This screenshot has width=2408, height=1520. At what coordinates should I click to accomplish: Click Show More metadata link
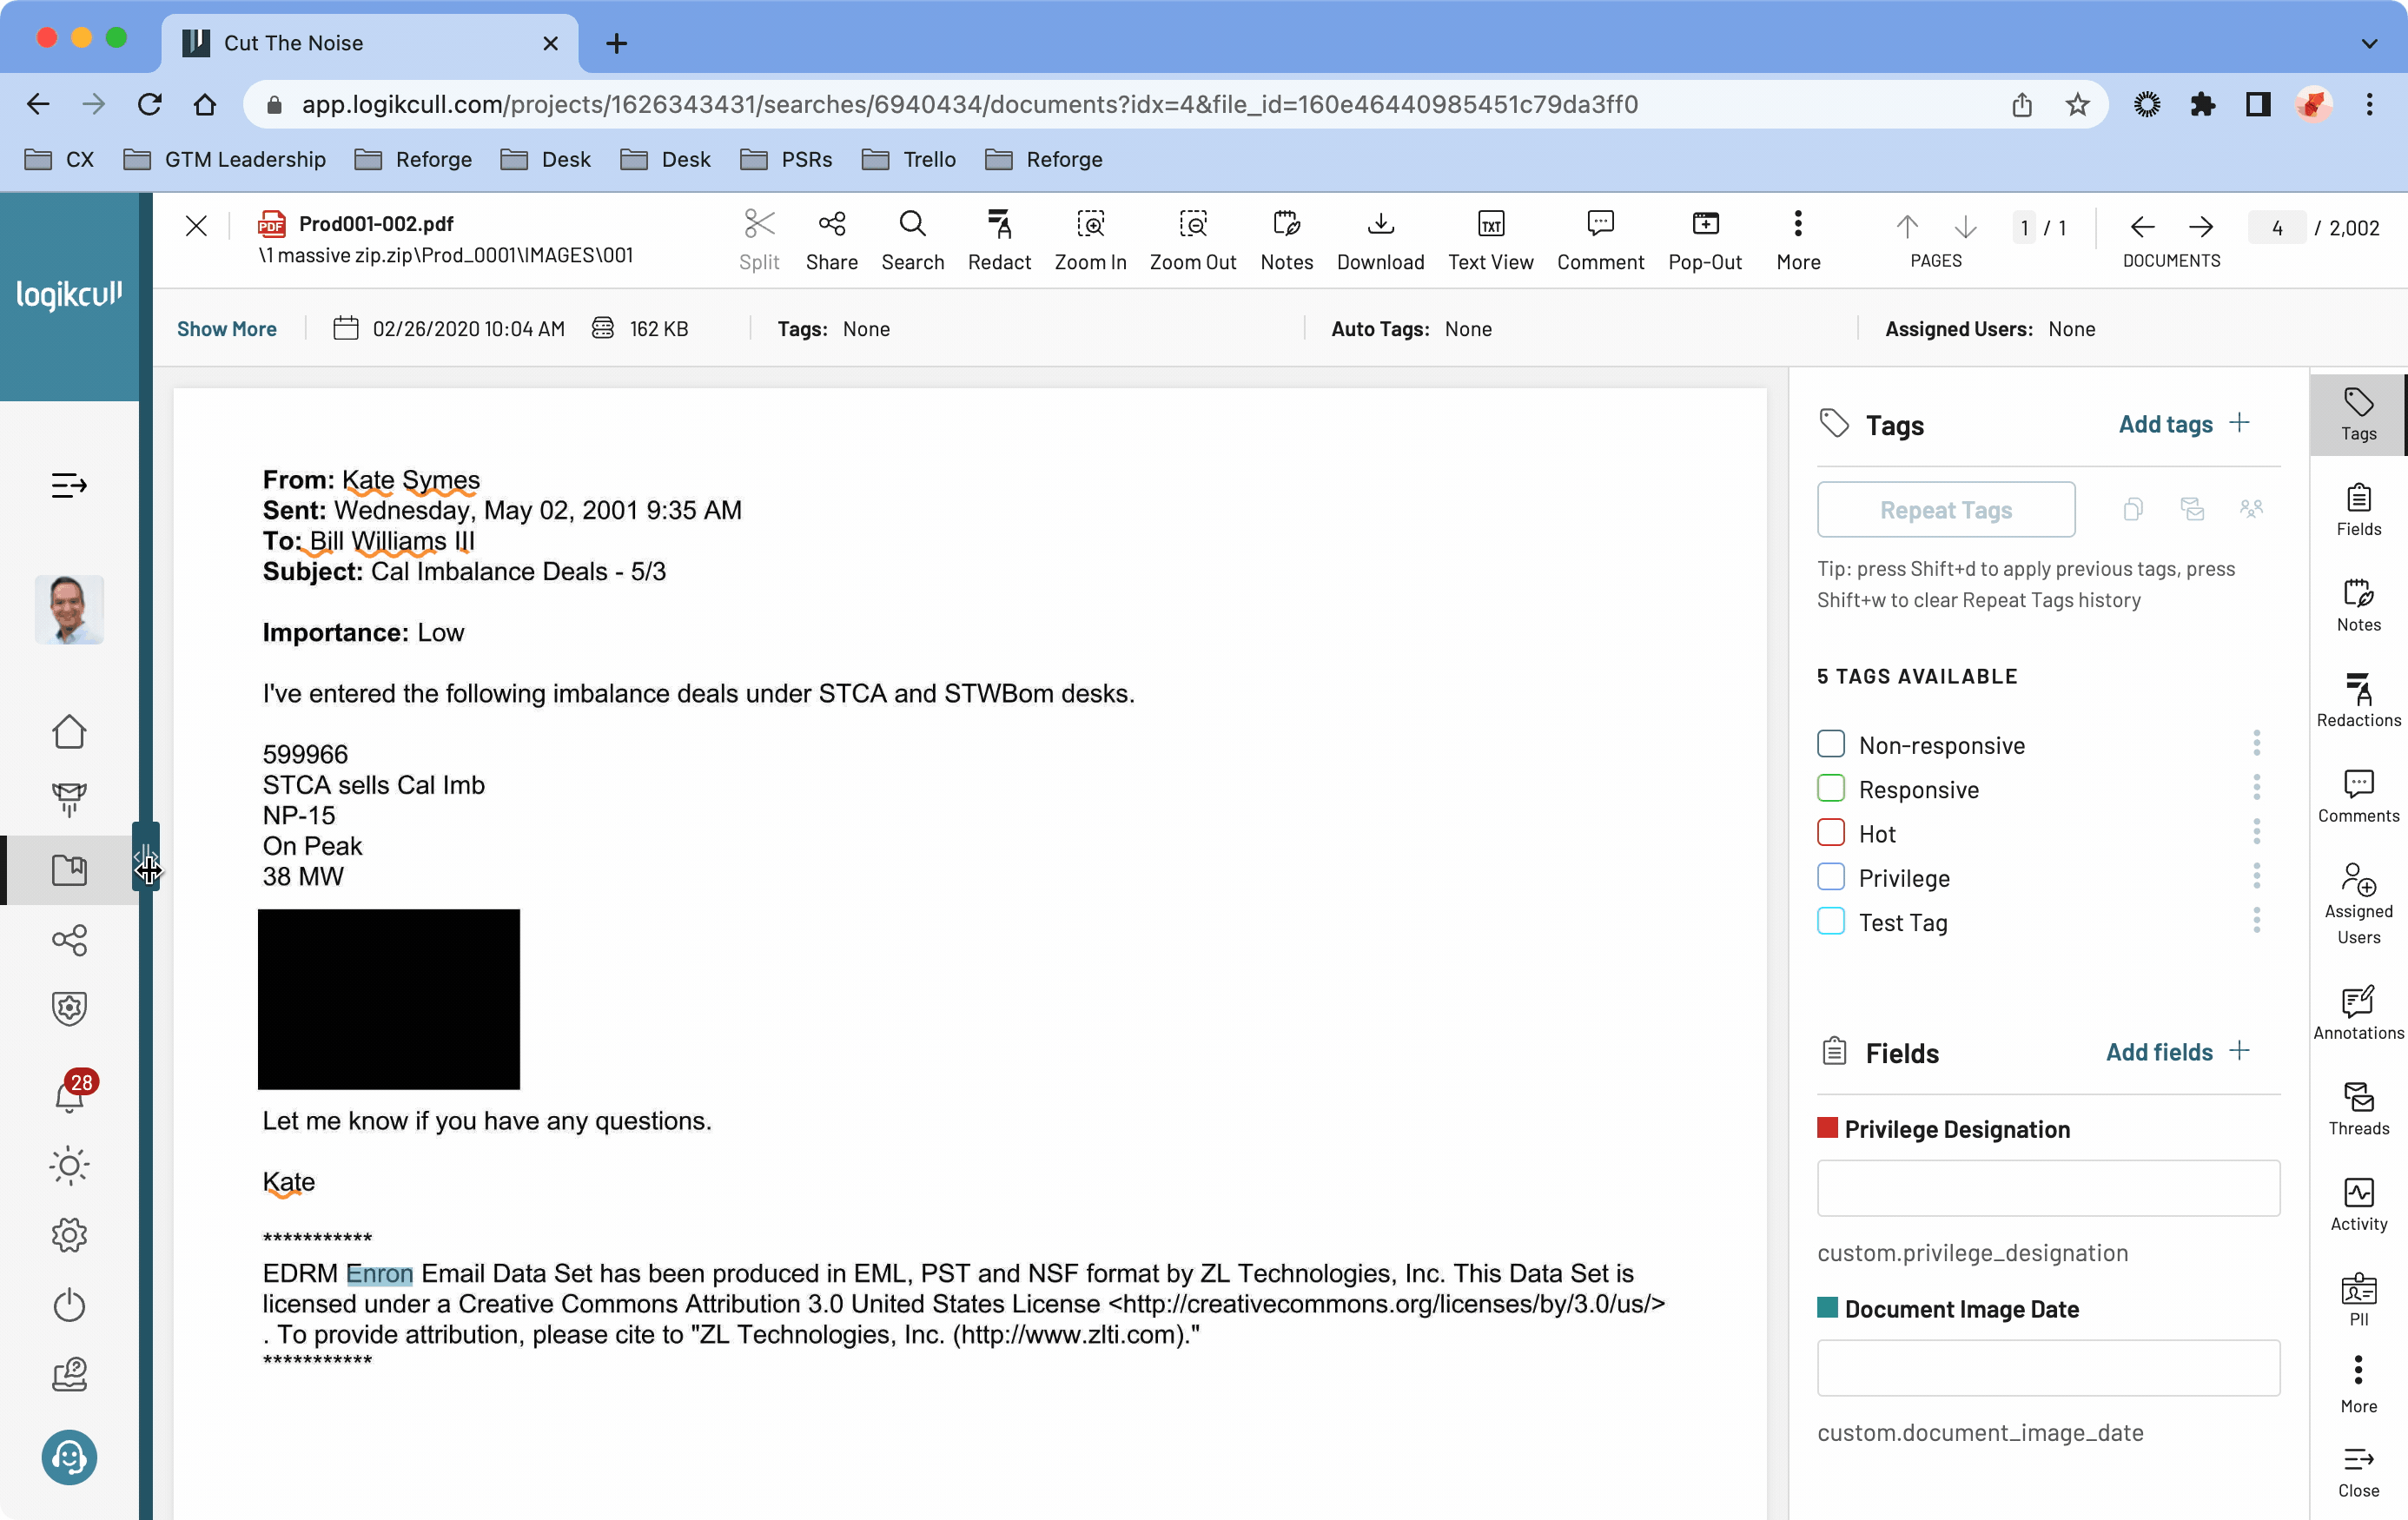pos(226,329)
